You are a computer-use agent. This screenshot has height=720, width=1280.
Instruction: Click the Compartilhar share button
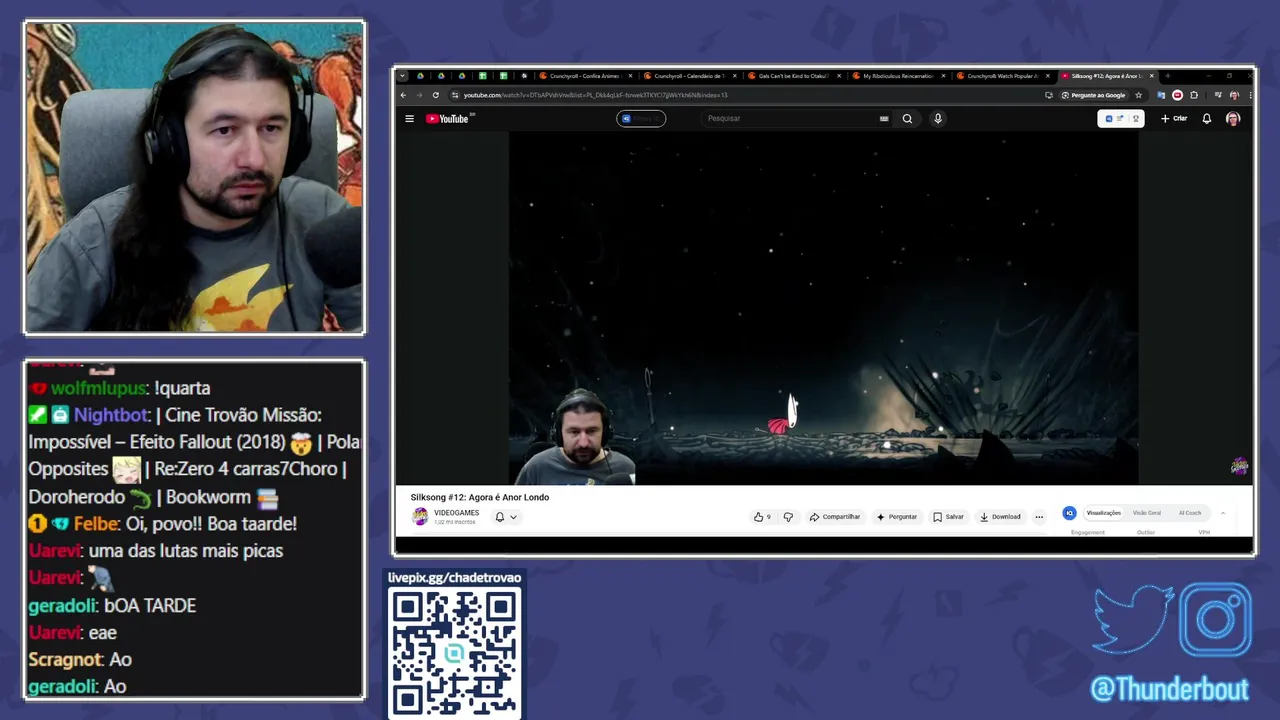(835, 517)
